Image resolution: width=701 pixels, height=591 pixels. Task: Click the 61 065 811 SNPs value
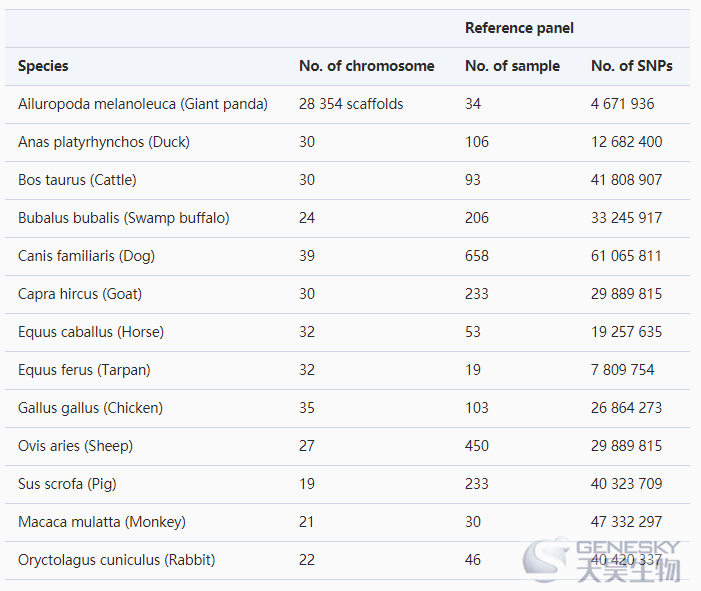pyautogui.click(x=626, y=256)
